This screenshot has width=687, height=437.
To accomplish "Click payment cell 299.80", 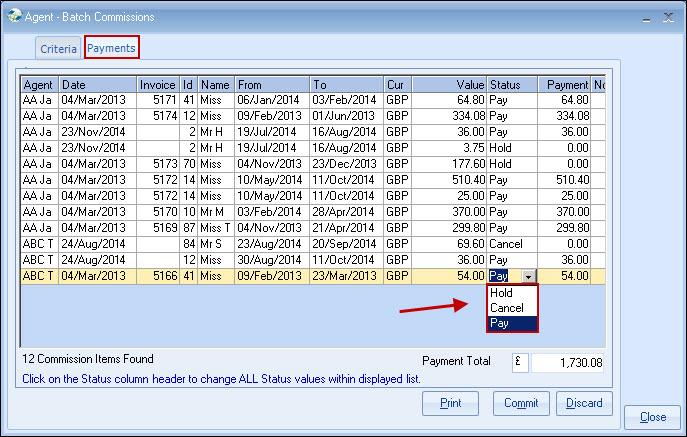I will pos(564,228).
